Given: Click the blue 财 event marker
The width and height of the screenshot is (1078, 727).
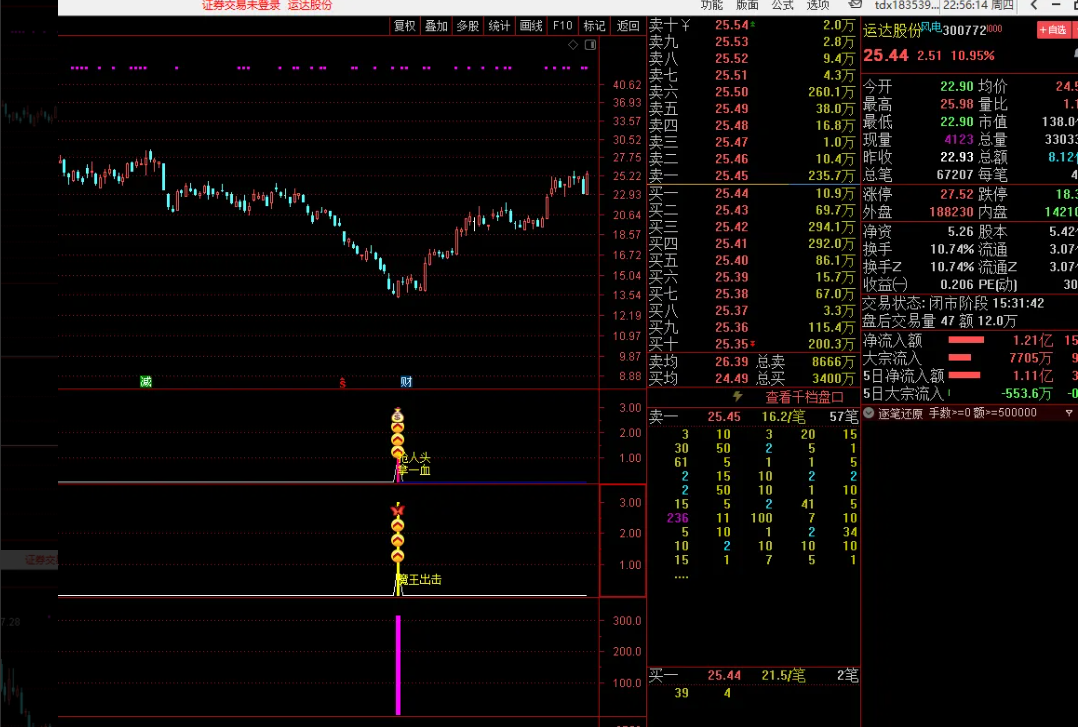Looking at the screenshot, I should tap(406, 381).
